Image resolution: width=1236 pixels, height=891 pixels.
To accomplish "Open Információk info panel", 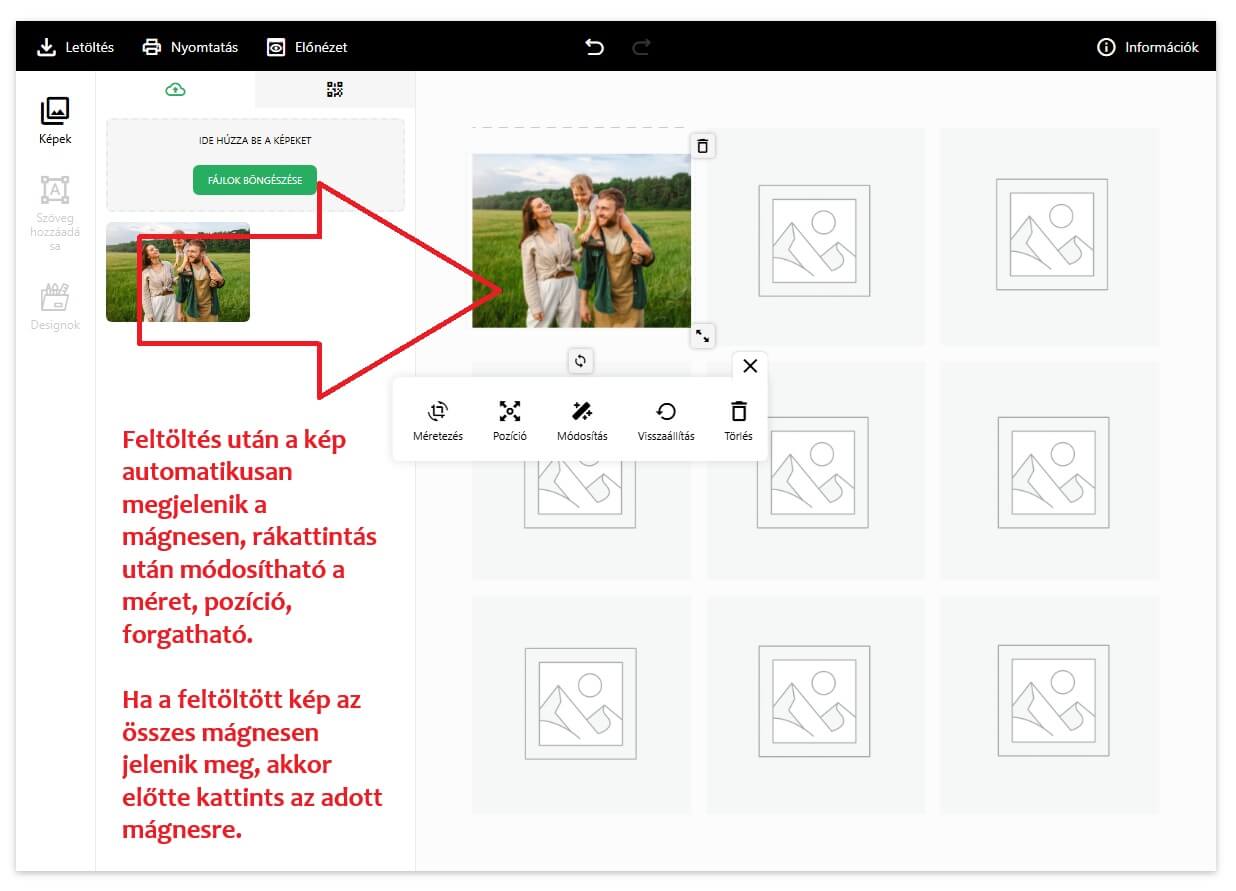I will point(1147,47).
